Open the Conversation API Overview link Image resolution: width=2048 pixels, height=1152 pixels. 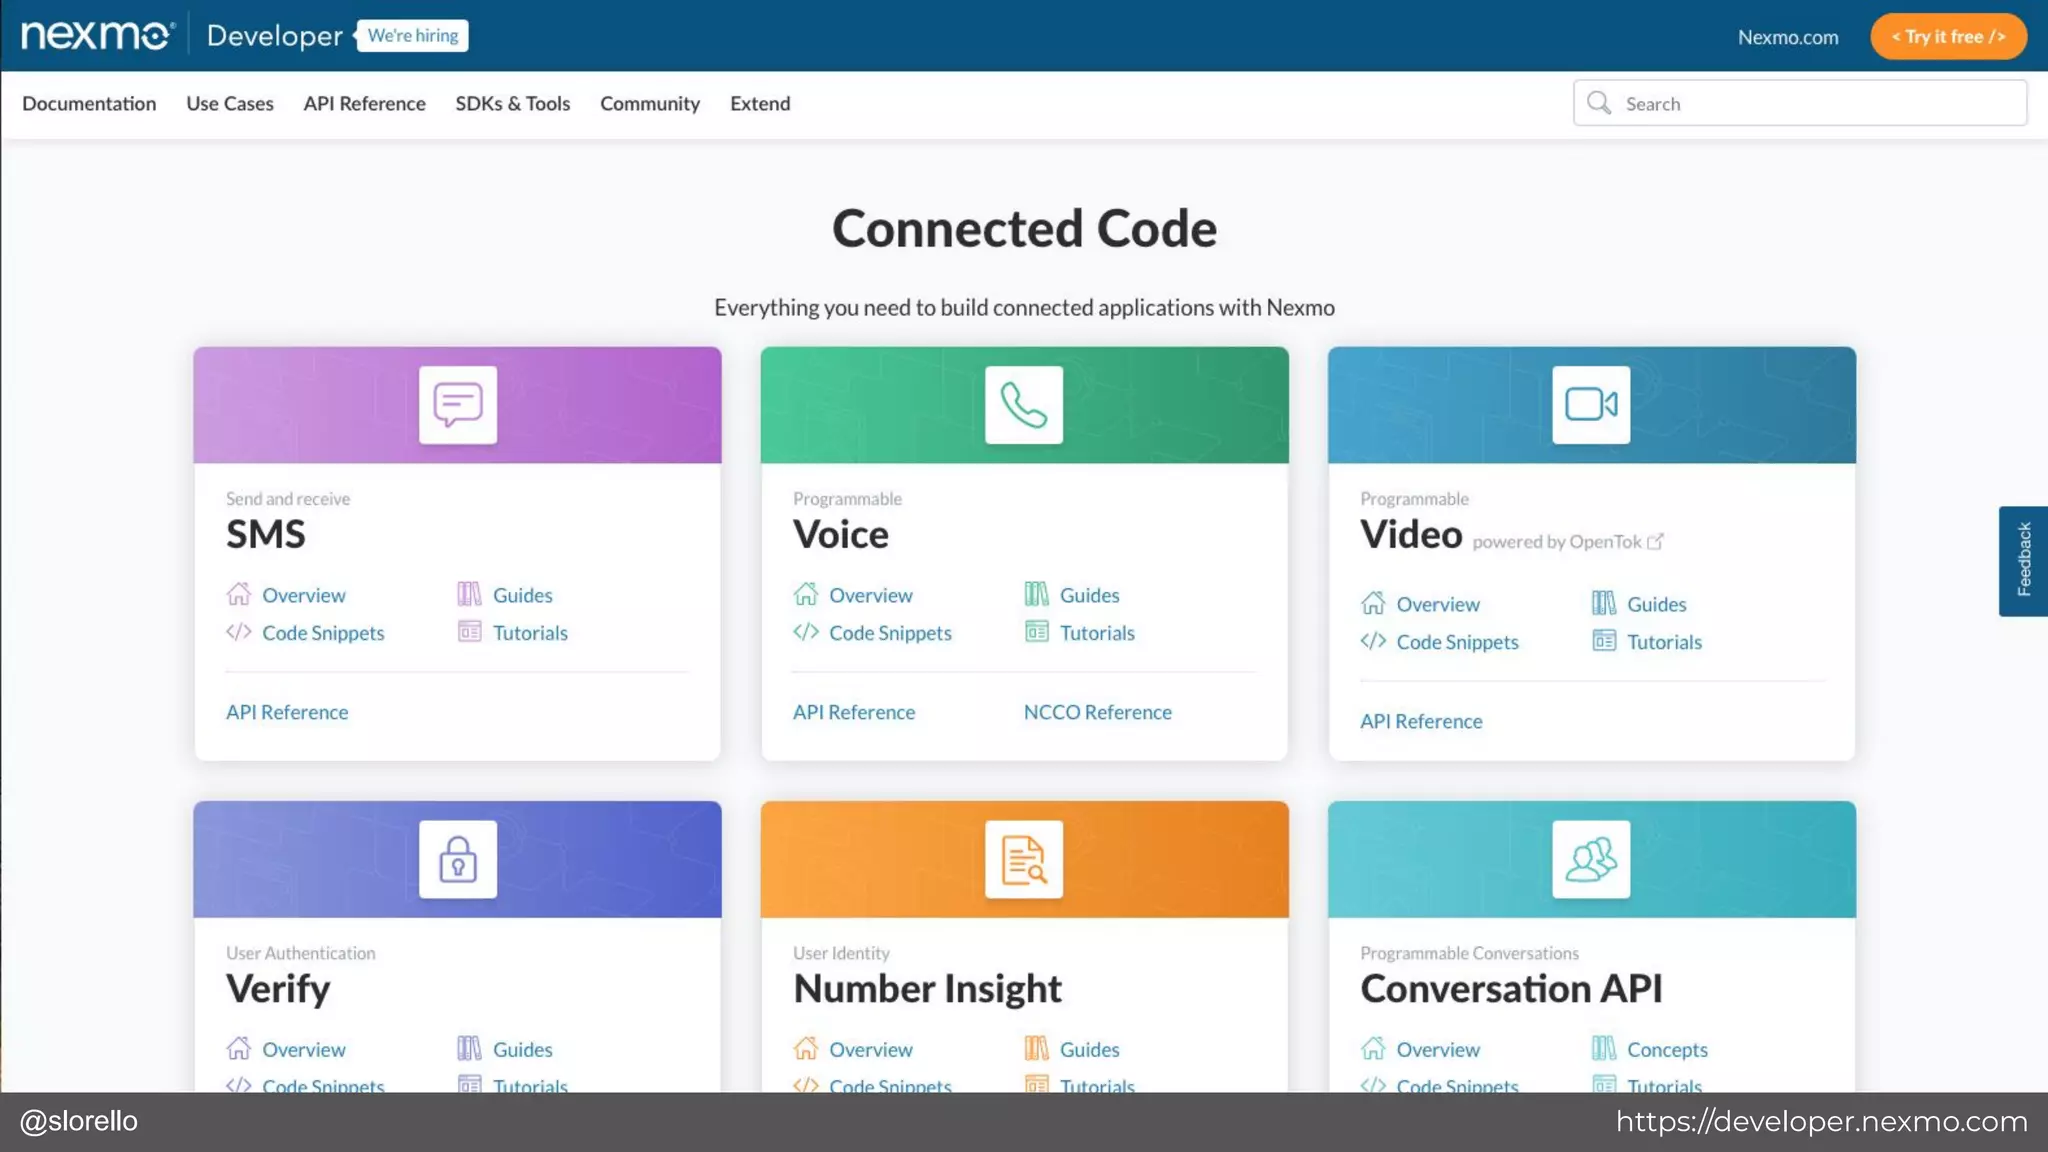click(x=1438, y=1049)
